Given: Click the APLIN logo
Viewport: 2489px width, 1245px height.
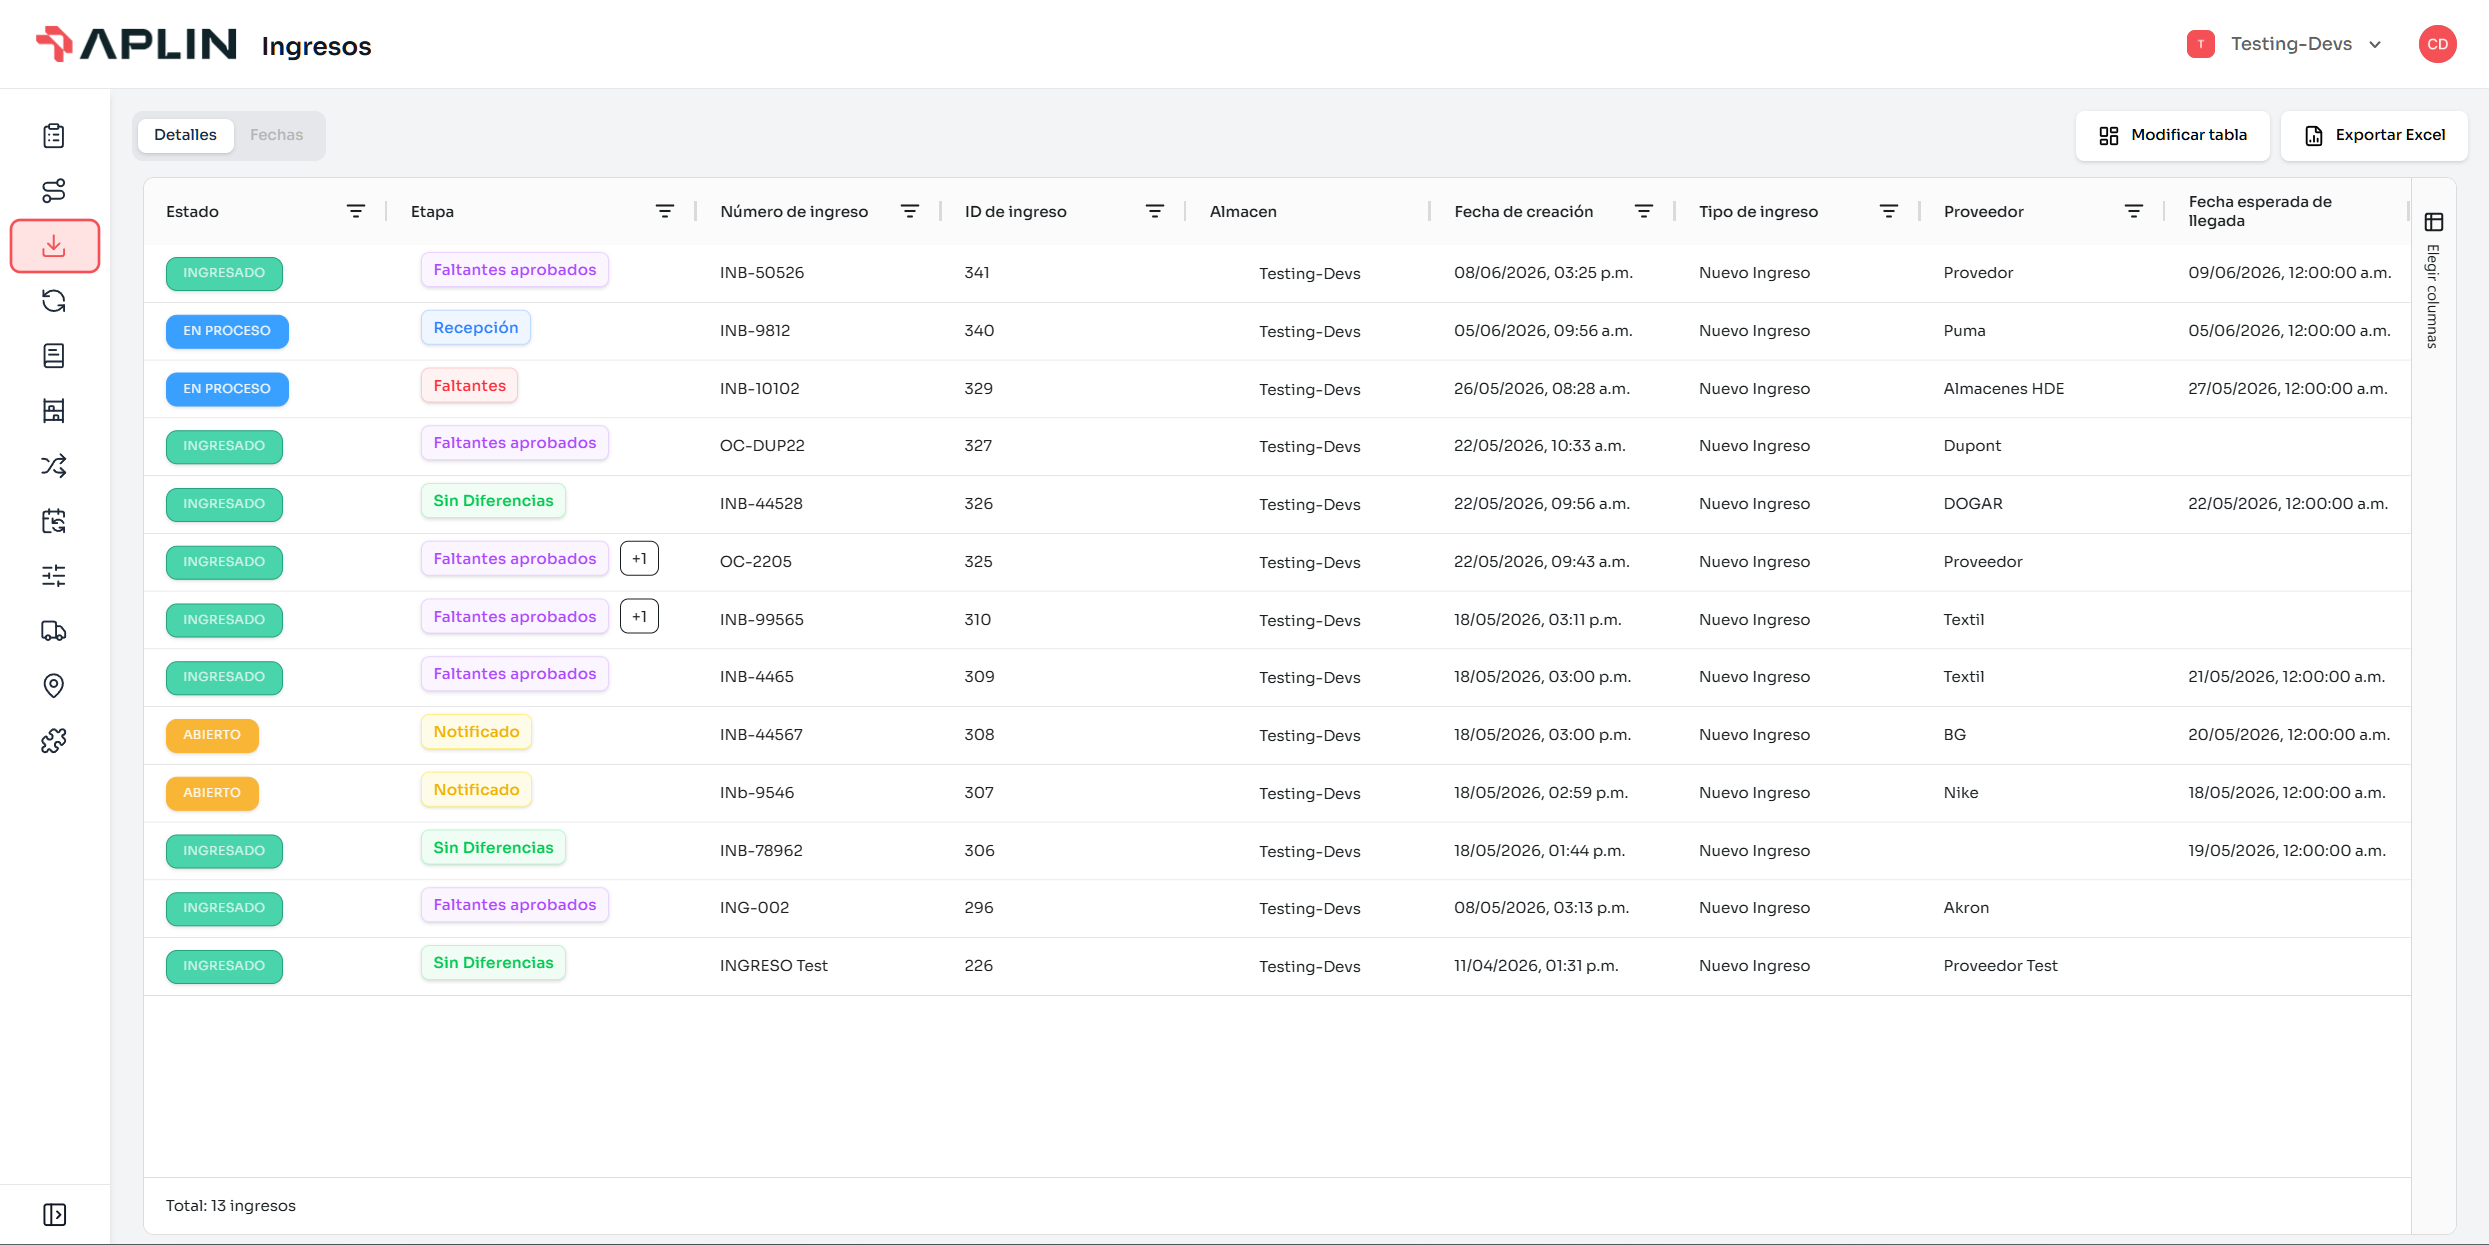Looking at the screenshot, I should [x=136, y=44].
